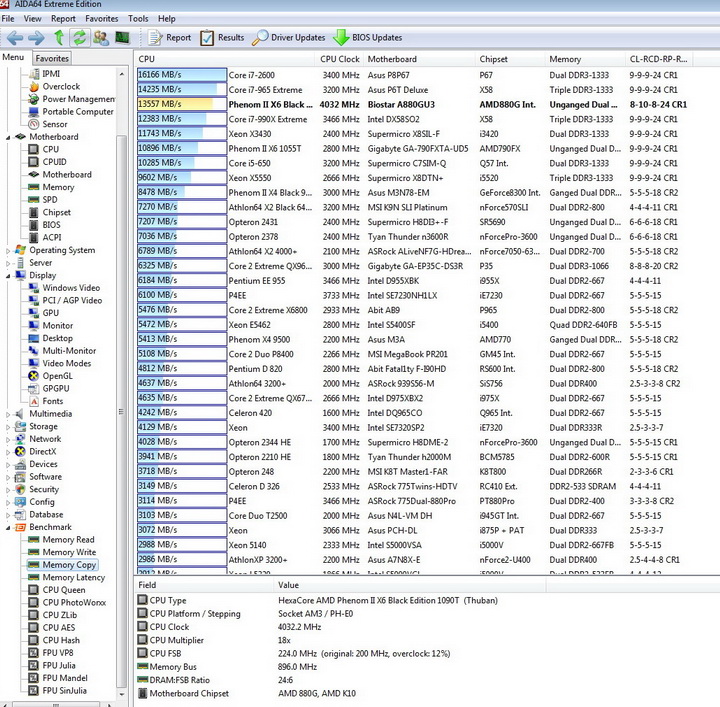720x707 pixels.
Task: Open the File menu
Action: coord(8,19)
